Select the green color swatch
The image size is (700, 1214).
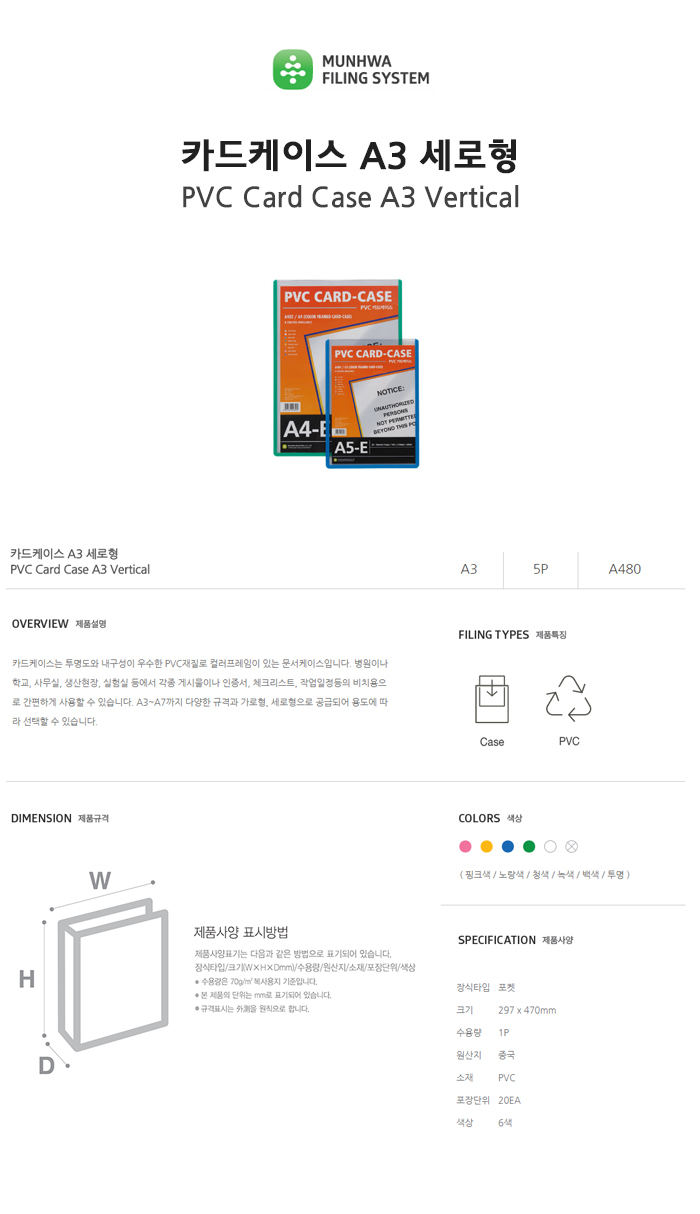529,847
